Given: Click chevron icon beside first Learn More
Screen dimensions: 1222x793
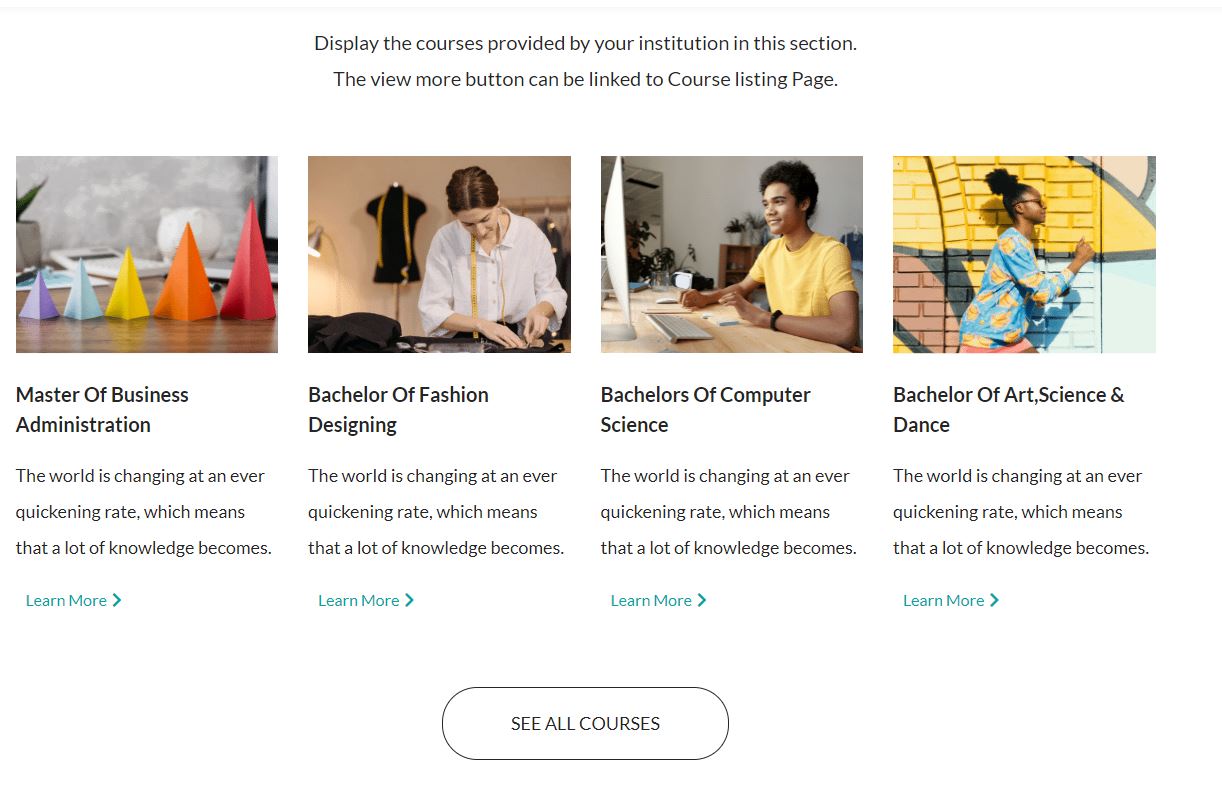Looking at the screenshot, I should point(117,600).
